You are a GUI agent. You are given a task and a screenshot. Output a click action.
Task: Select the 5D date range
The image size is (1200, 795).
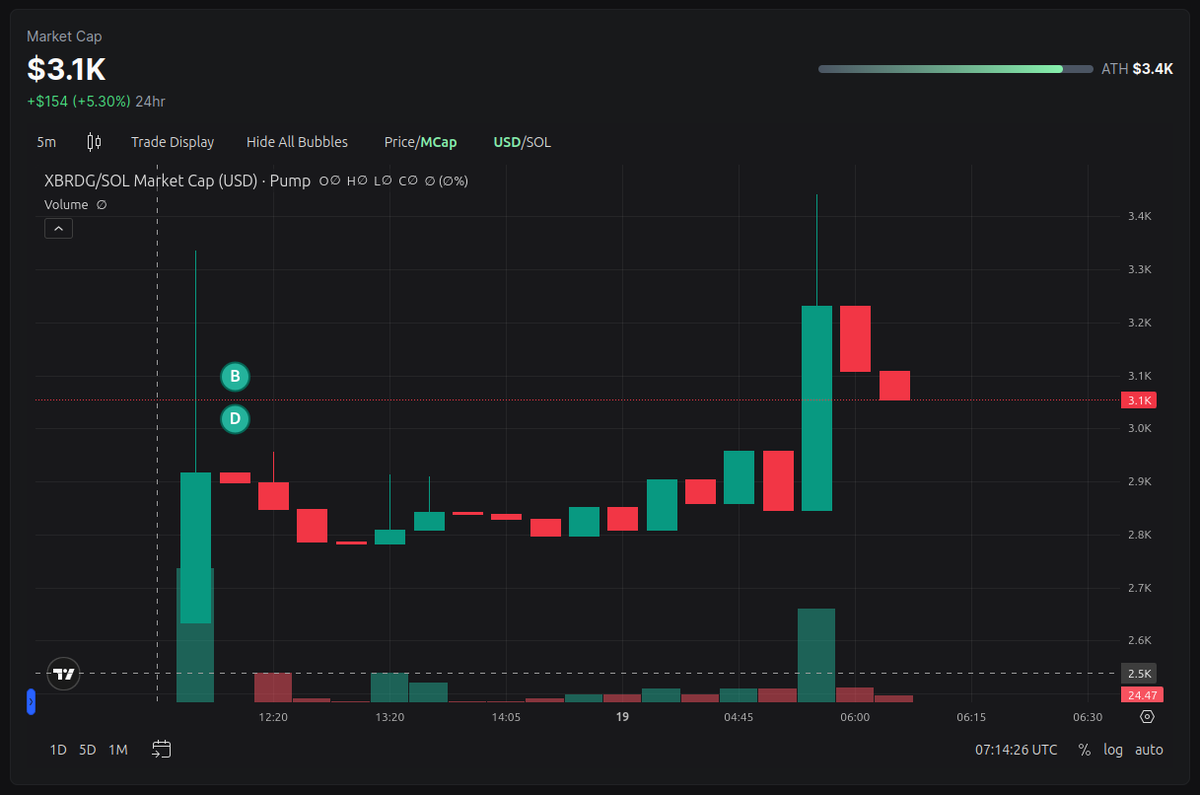(88, 749)
